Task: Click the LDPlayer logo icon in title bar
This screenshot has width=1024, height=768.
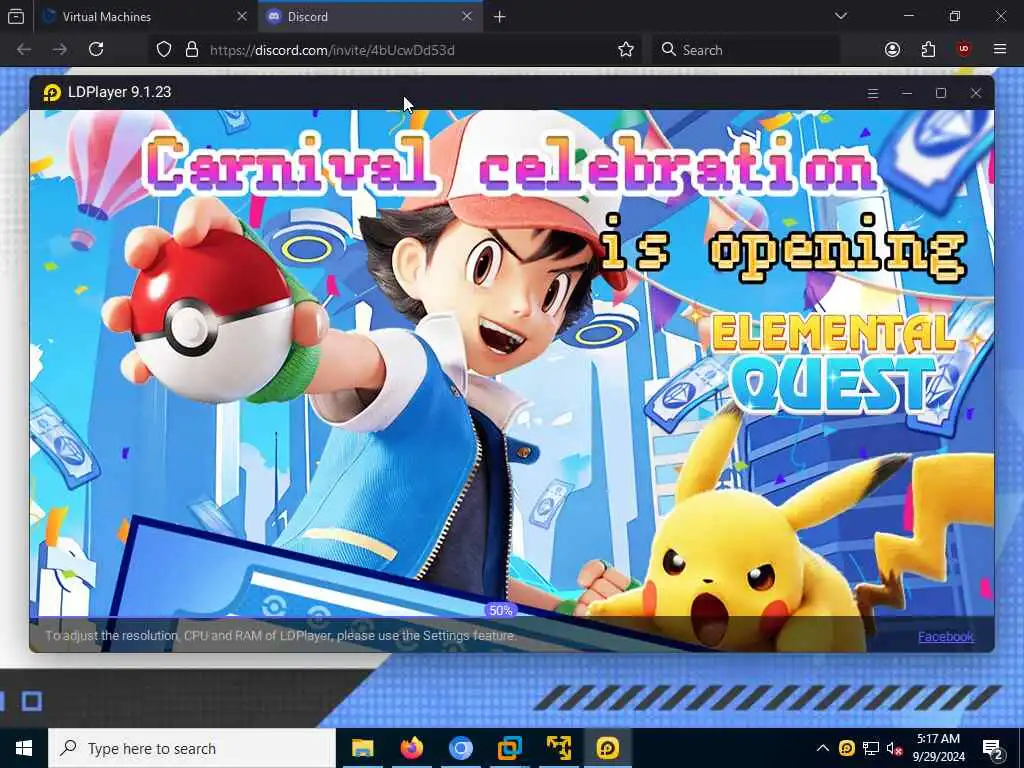Action: coord(52,93)
